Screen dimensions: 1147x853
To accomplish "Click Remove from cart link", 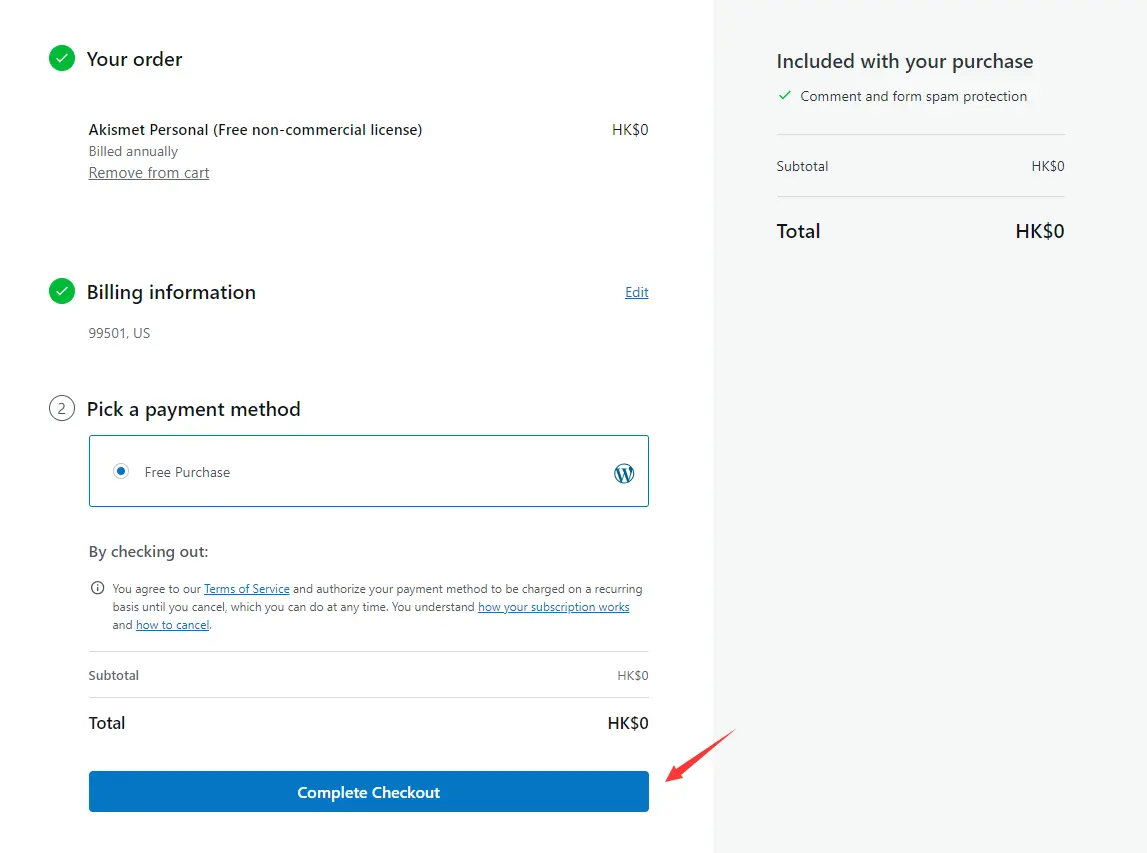I will pos(148,173).
